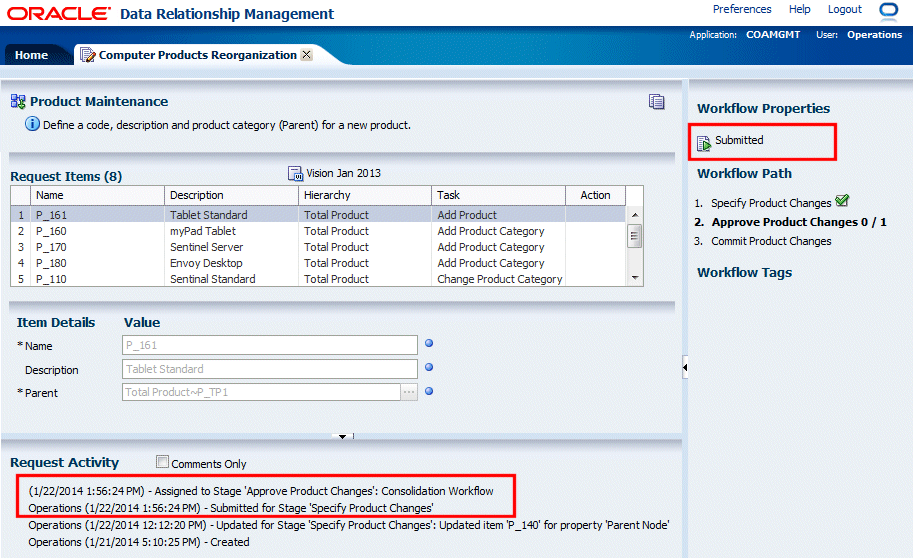Collapse the Workflow Properties side panel
Viewport: 913px width, 558px height.
coord(685,367)
